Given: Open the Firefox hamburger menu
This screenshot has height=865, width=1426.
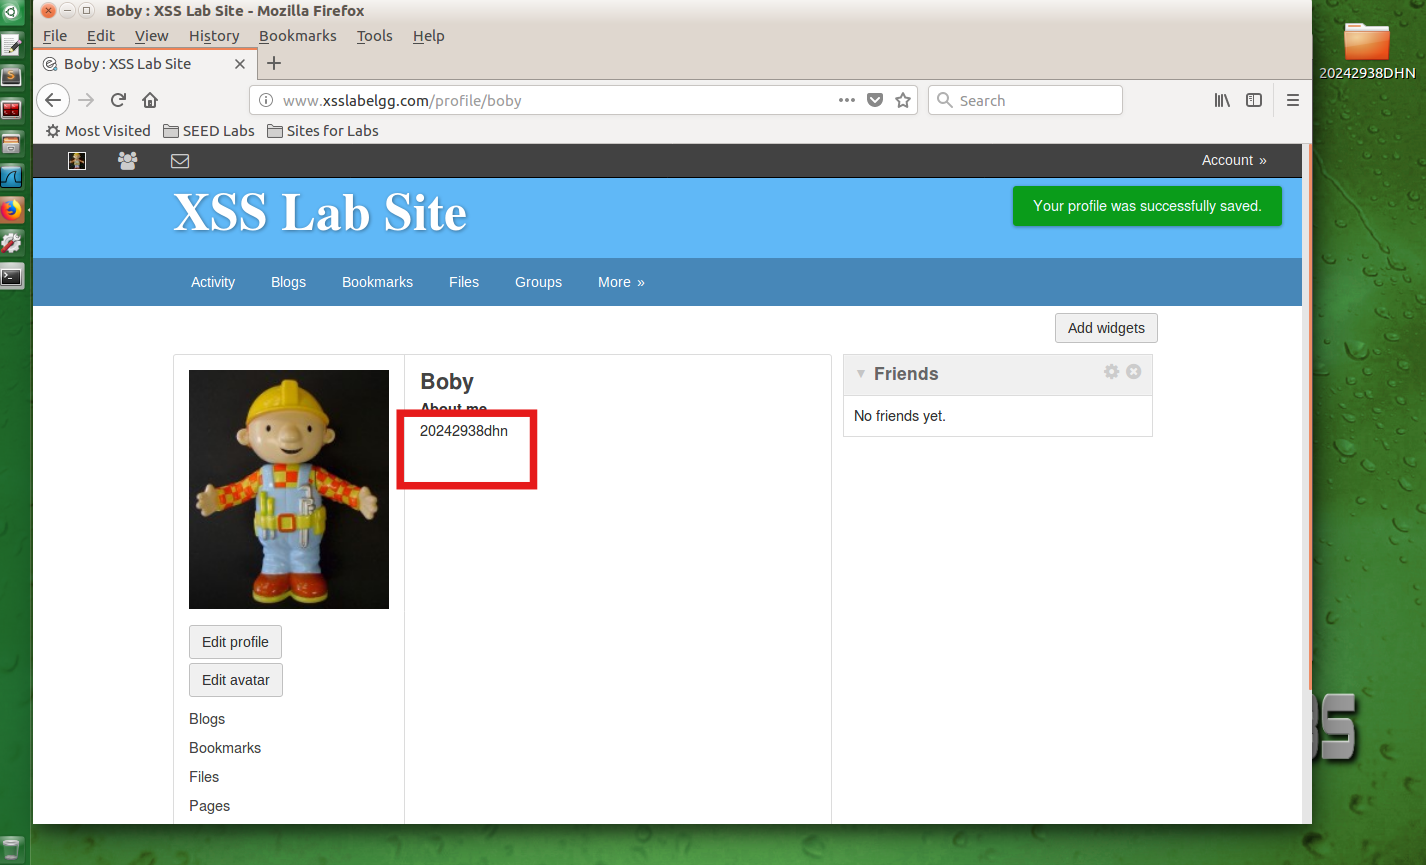Looking at the screenshot, I should point(1292,100).
